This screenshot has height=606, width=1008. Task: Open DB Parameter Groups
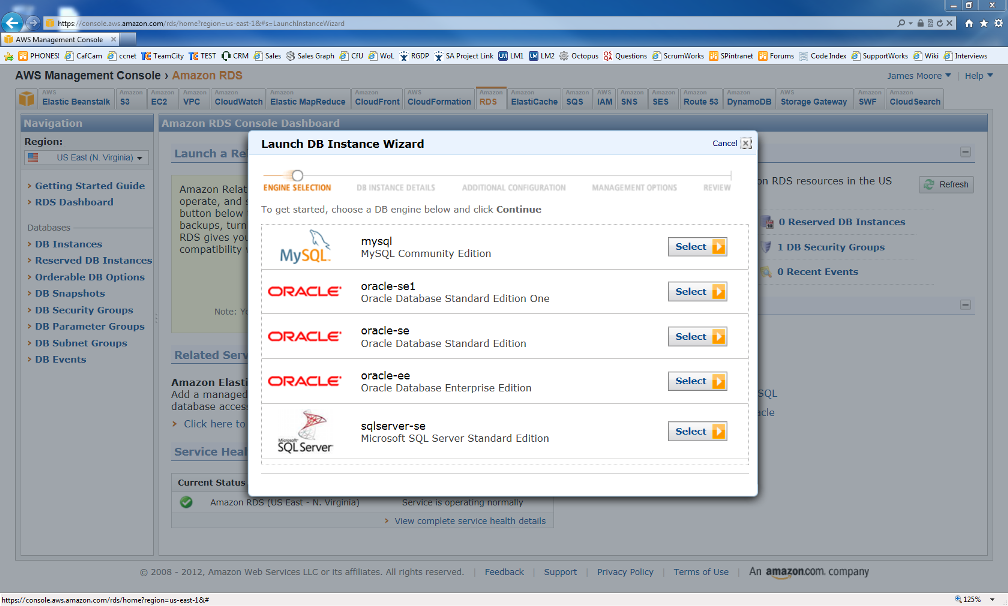[90, 327]
